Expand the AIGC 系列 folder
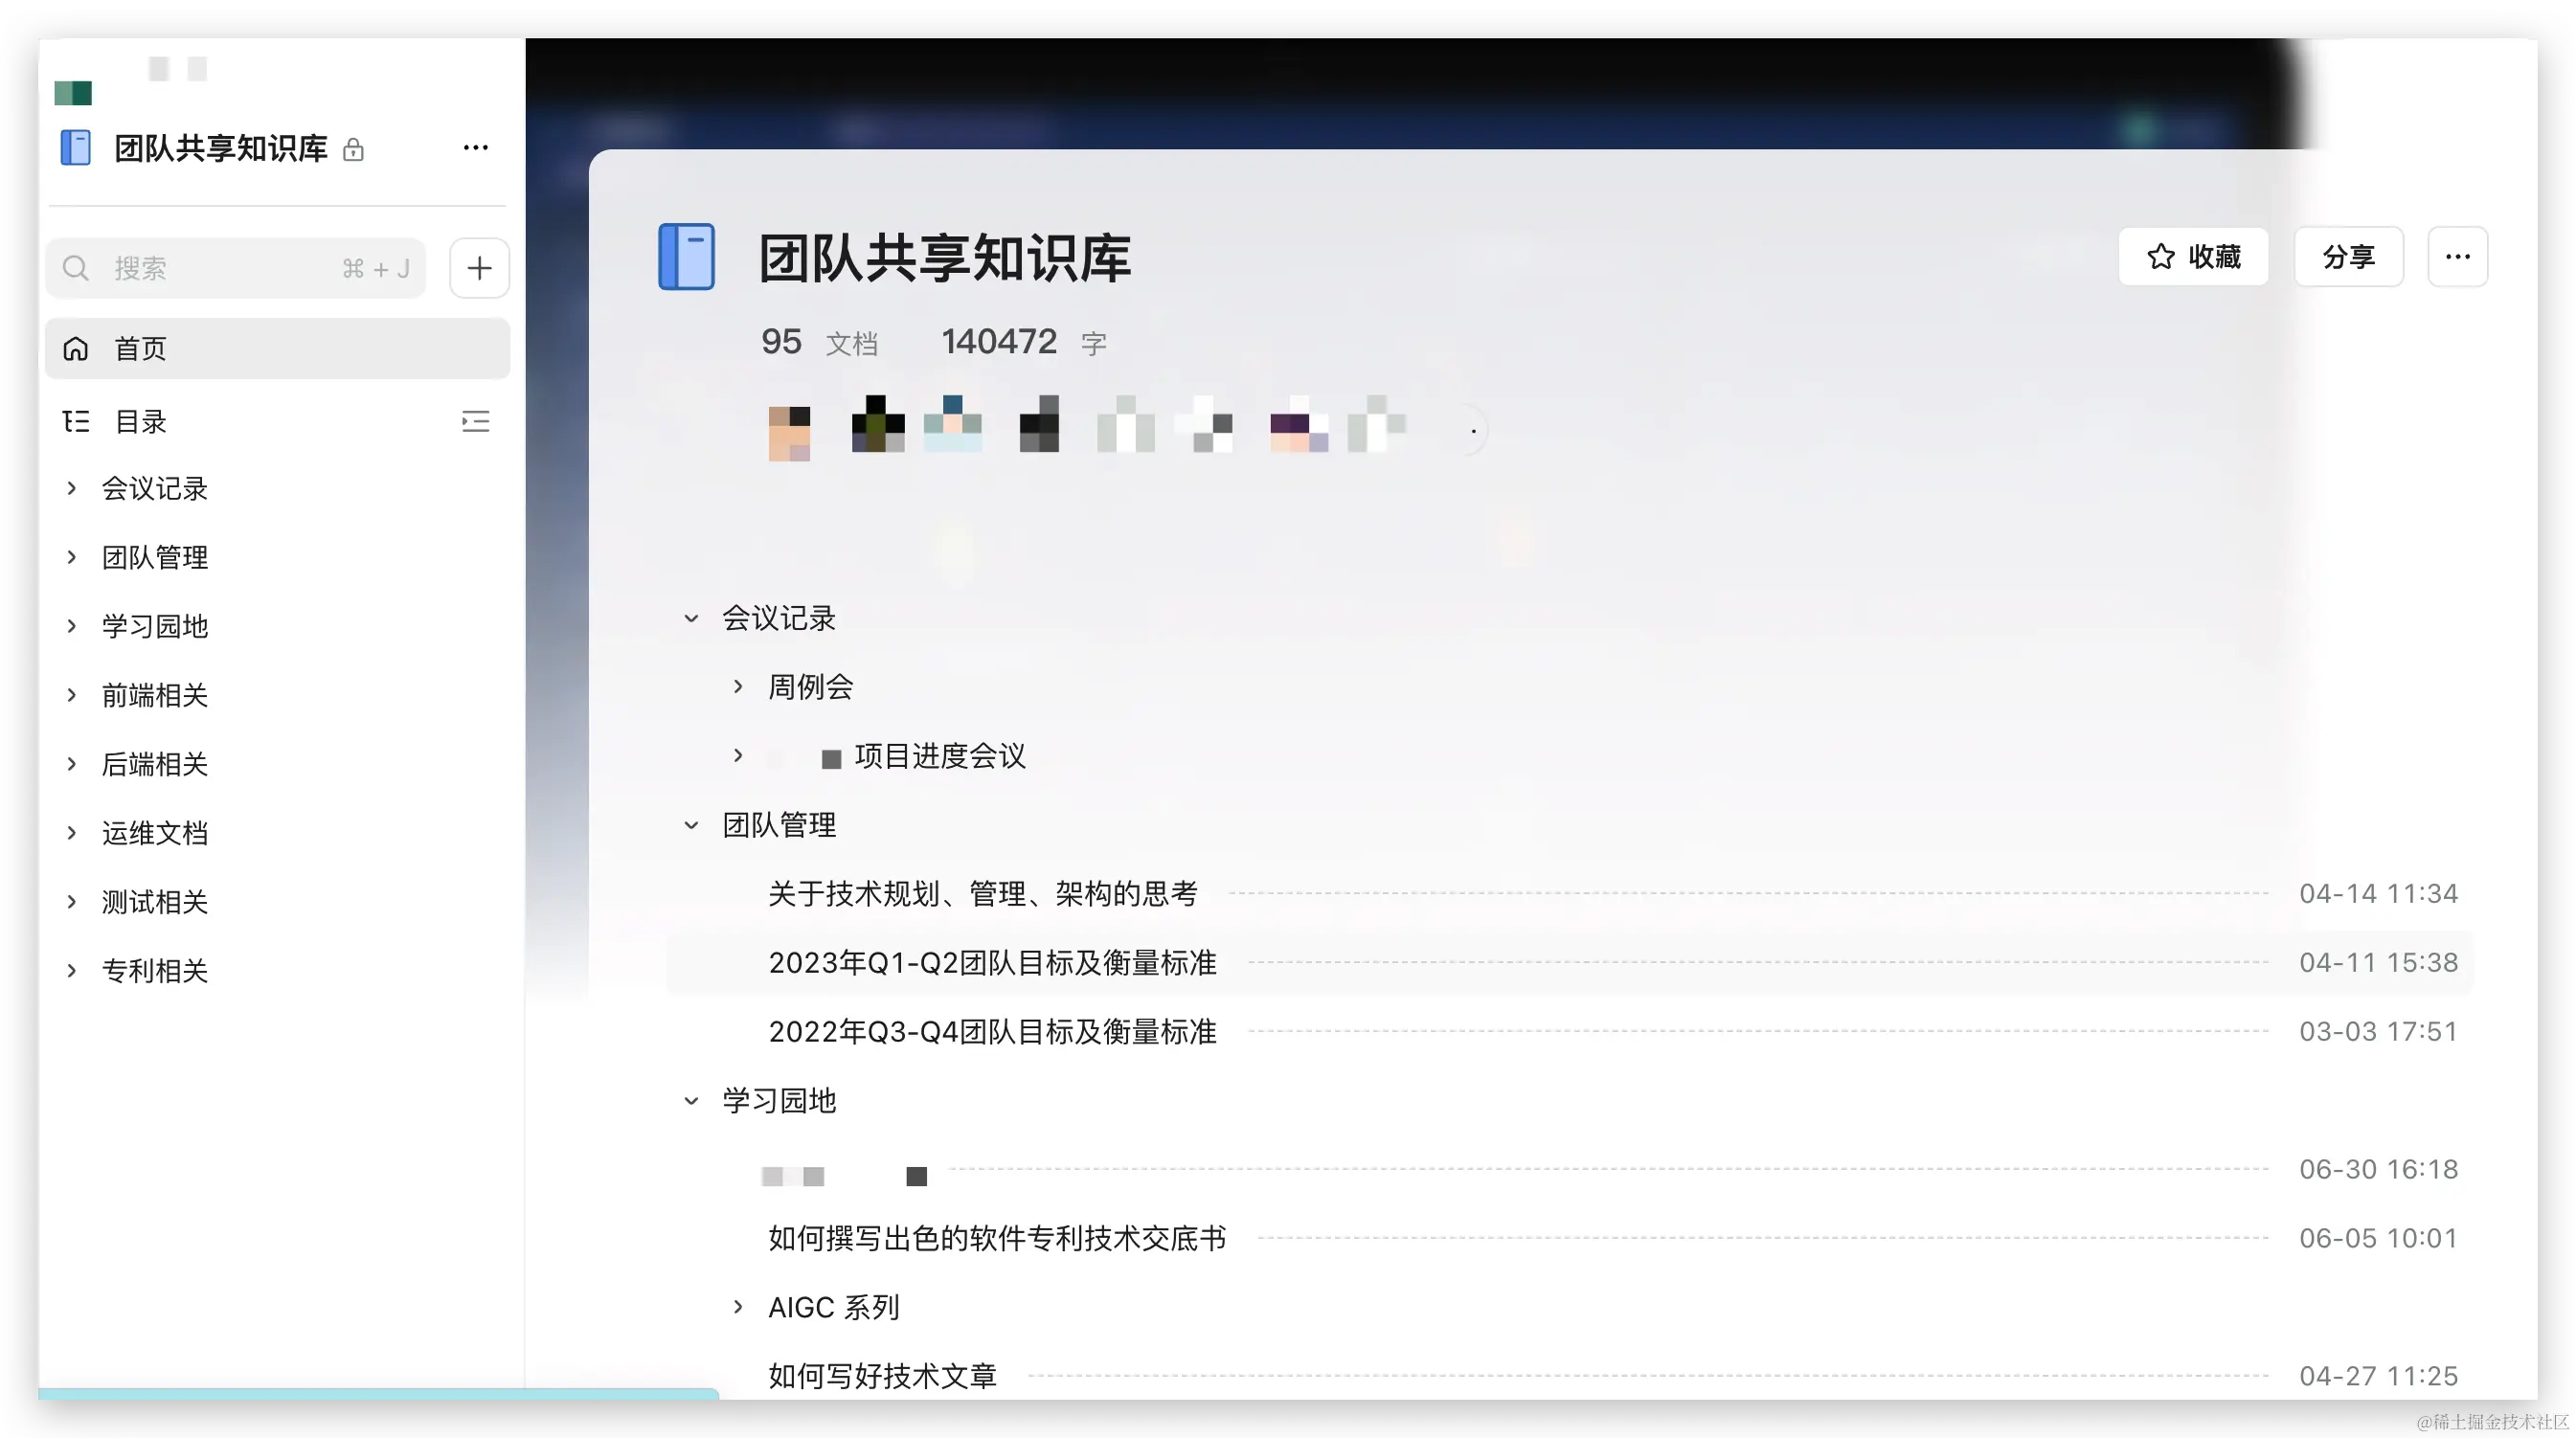Screen dimensions: 2576x1438 [738, 1306]
